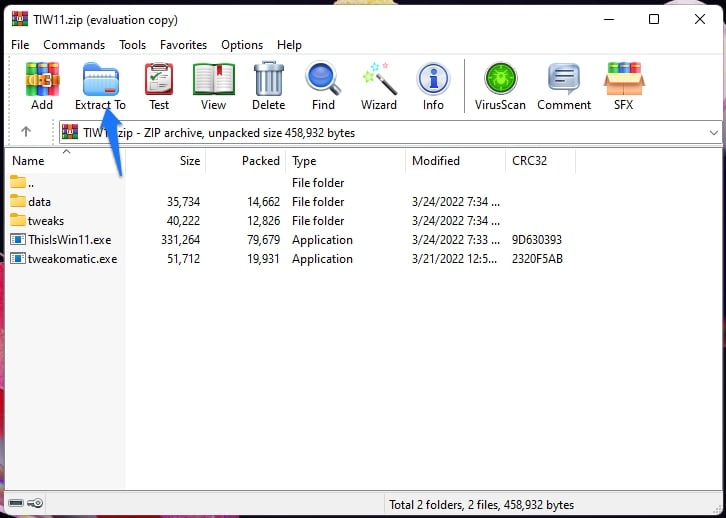Open the Tools menu
This screenshot has height=518, width=726.
(132, 45)
